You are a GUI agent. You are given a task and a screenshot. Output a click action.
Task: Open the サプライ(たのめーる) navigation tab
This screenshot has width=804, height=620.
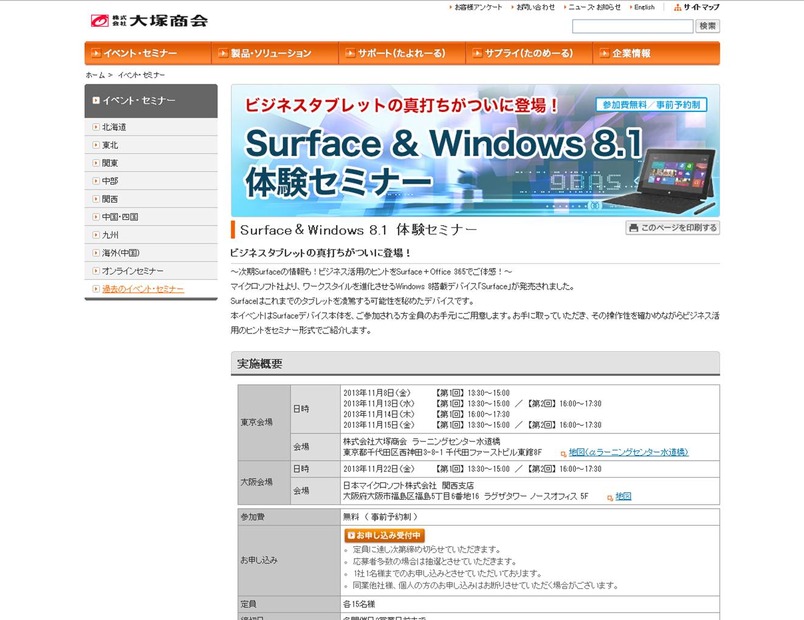[530, 53]
